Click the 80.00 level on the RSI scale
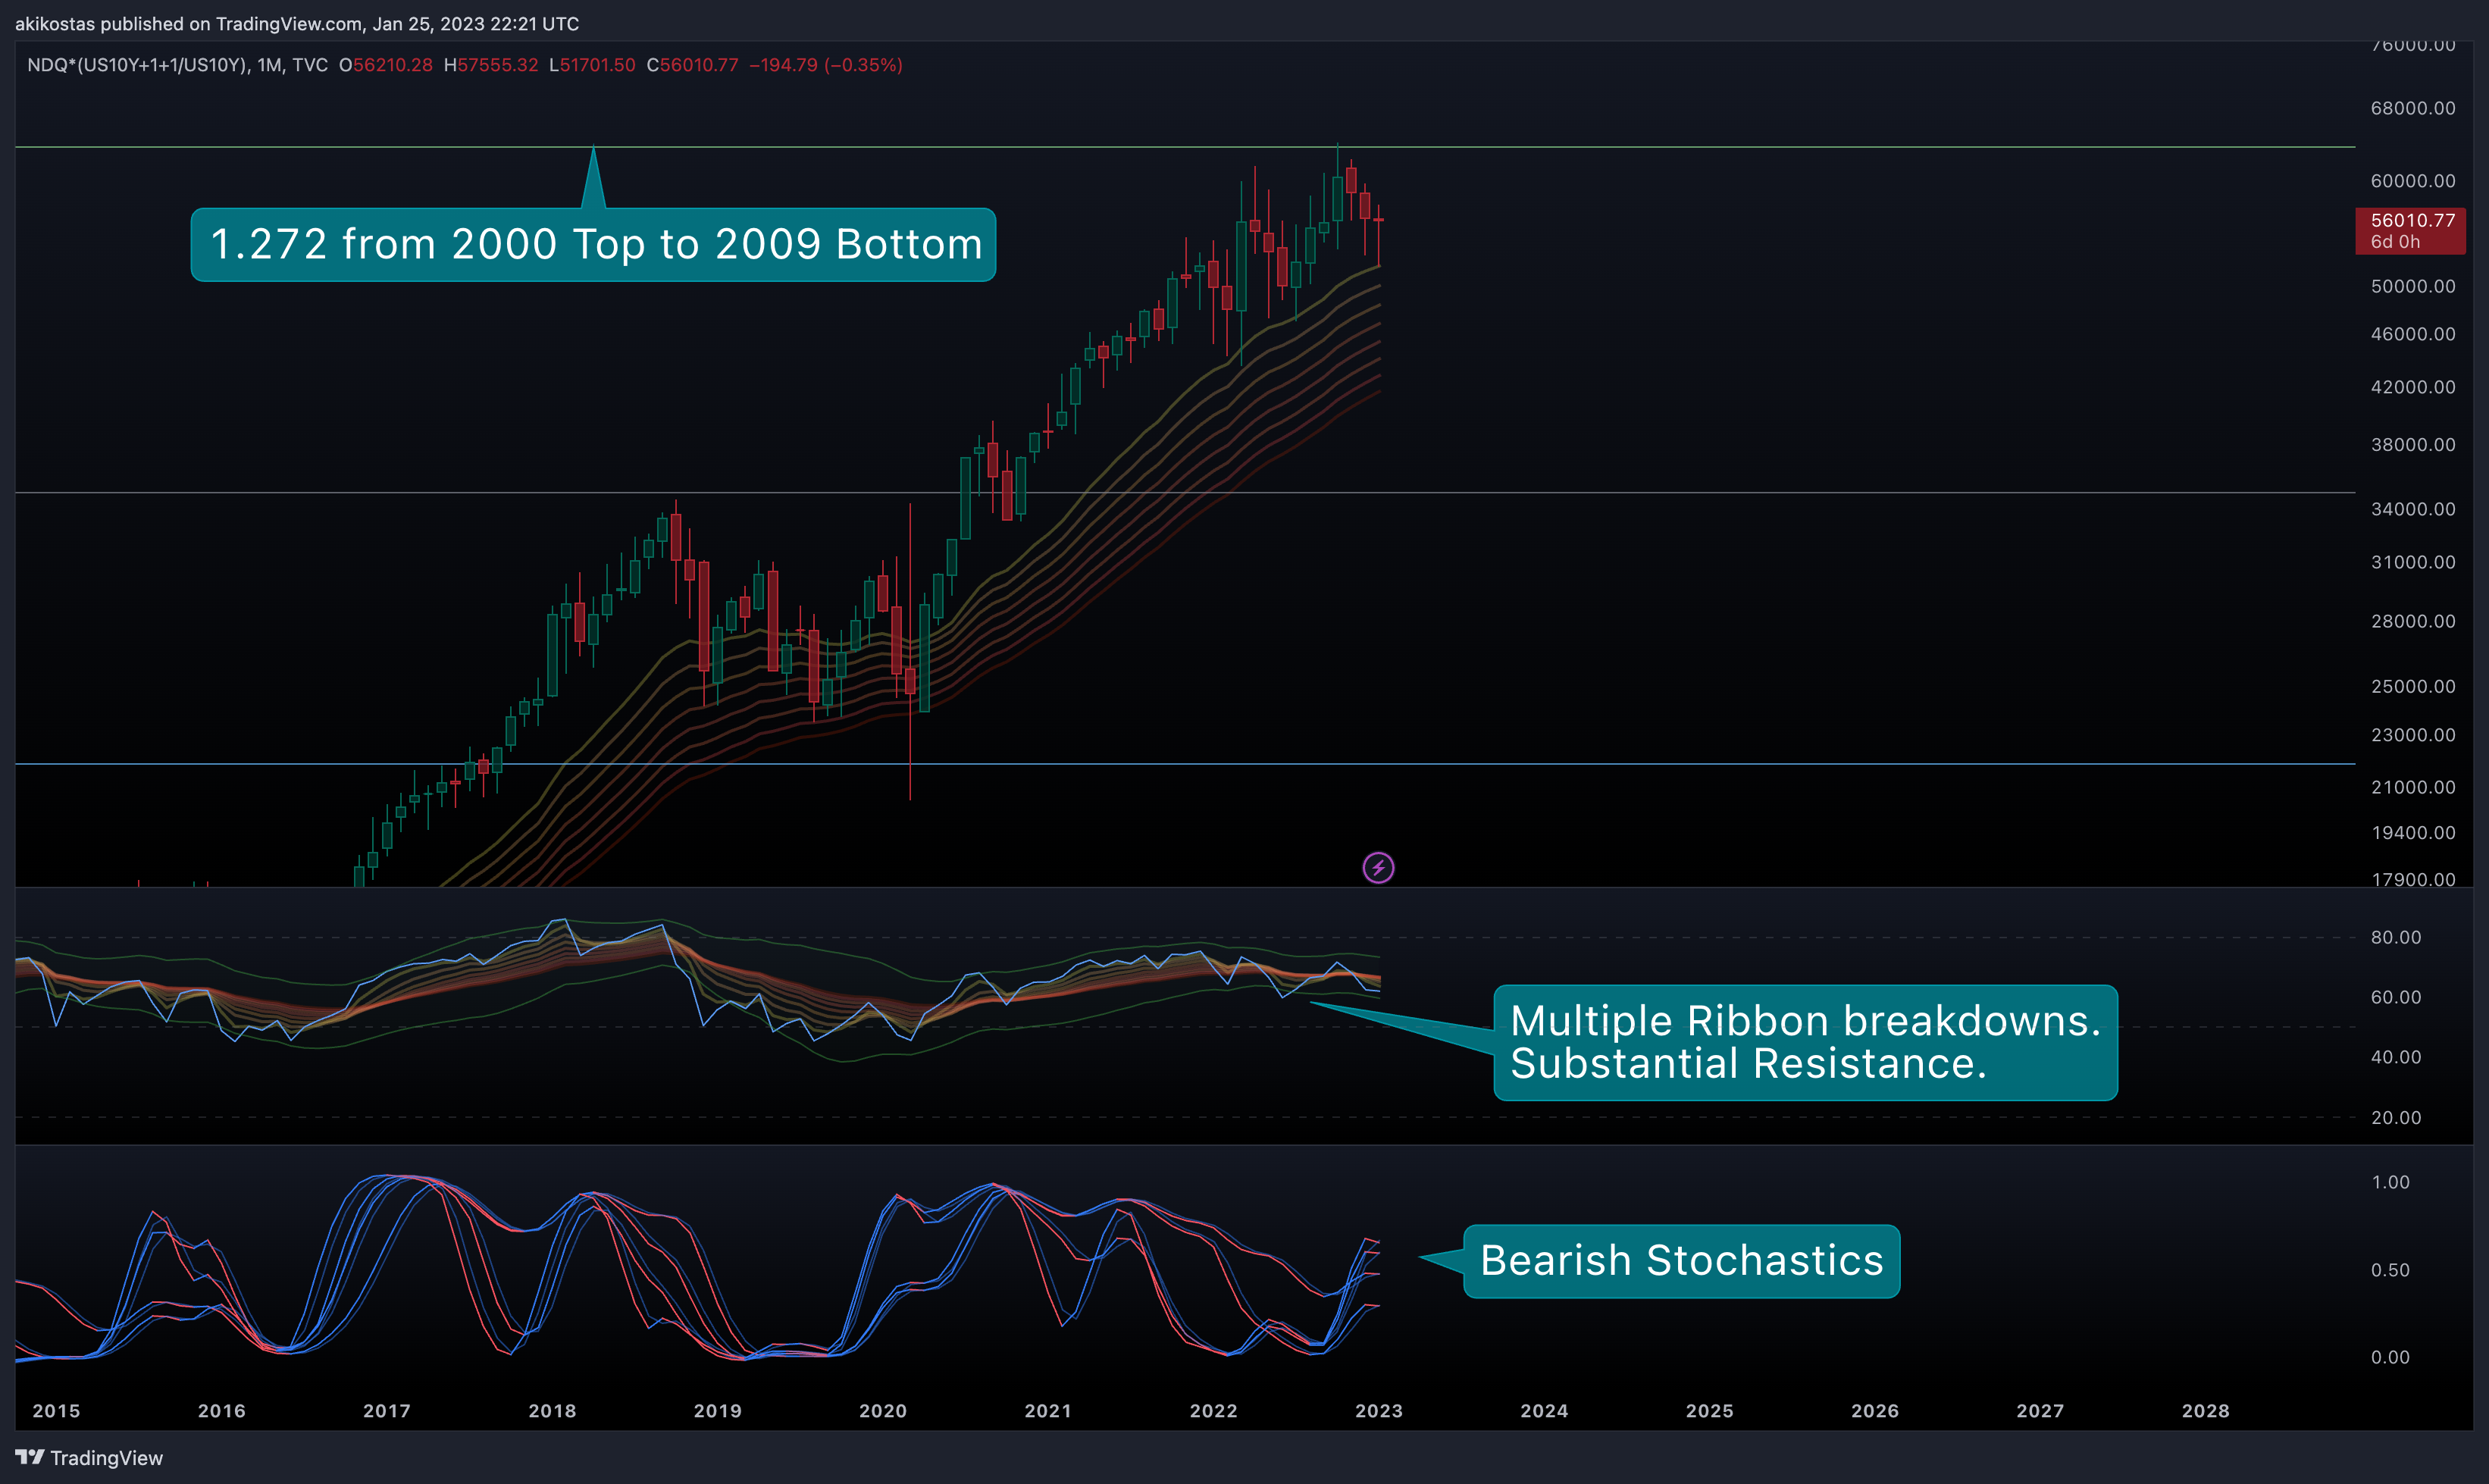 click(x=2396, y=937)
